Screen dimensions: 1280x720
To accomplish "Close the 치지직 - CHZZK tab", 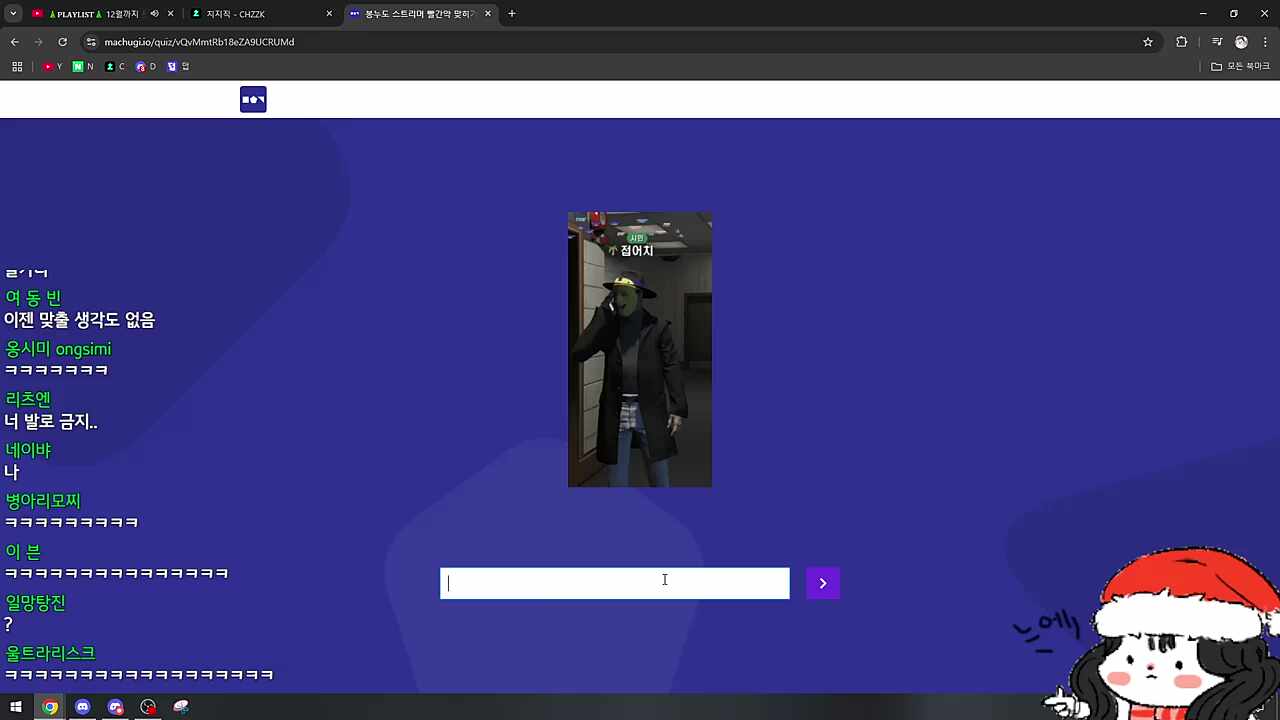I will point(329,14).
